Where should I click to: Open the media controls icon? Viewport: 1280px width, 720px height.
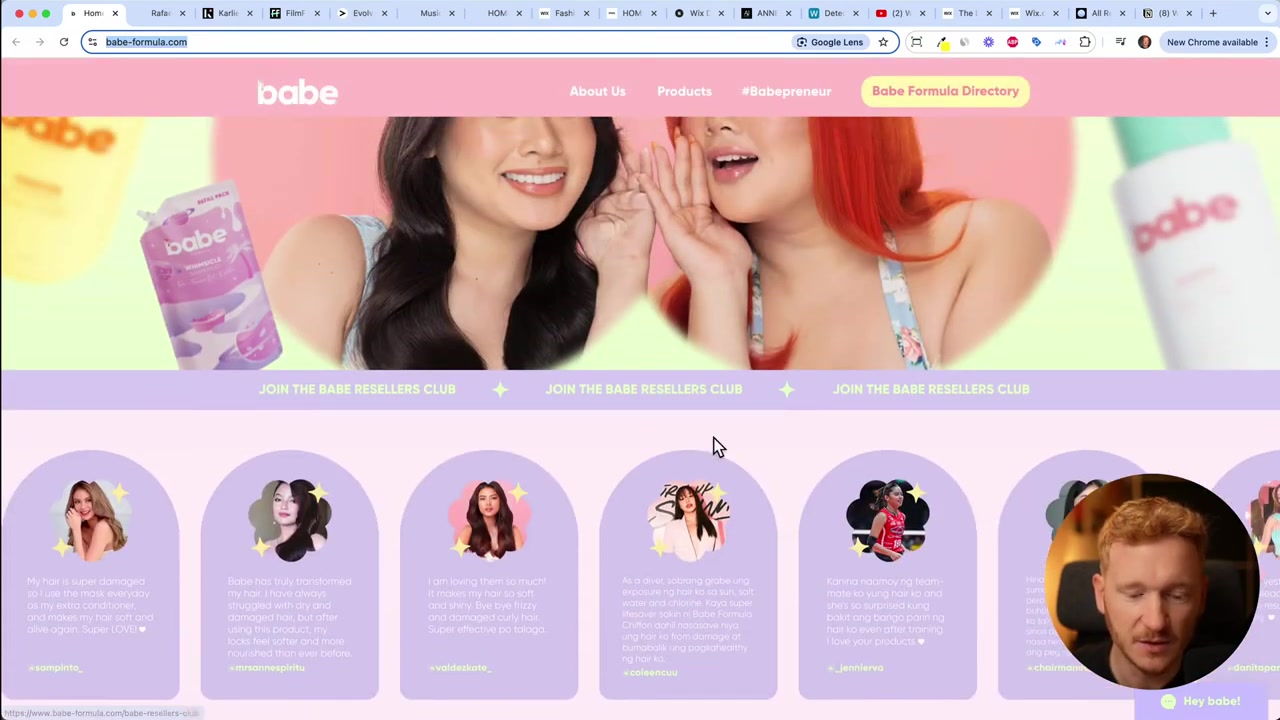[1120, 42]
